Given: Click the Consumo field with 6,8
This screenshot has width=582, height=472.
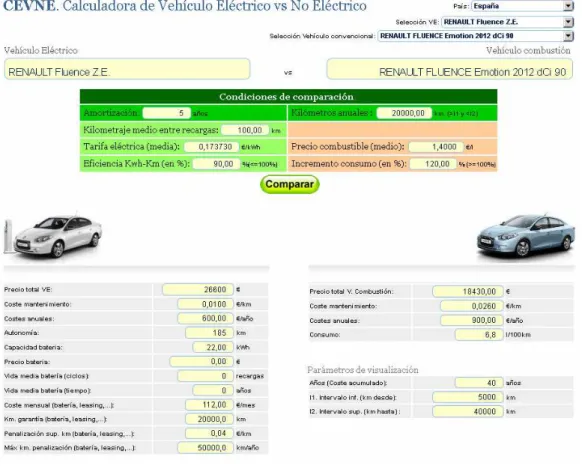Looking at the screenshot, I should click(x=479, y=335).
